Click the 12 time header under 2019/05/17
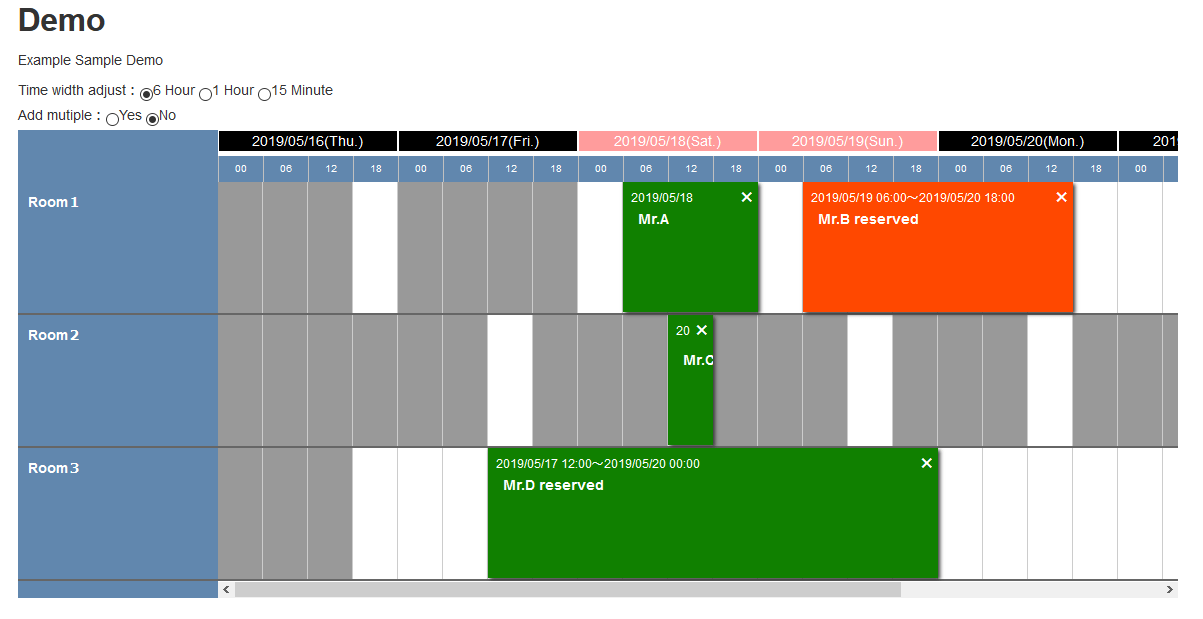 click(510, 169)
